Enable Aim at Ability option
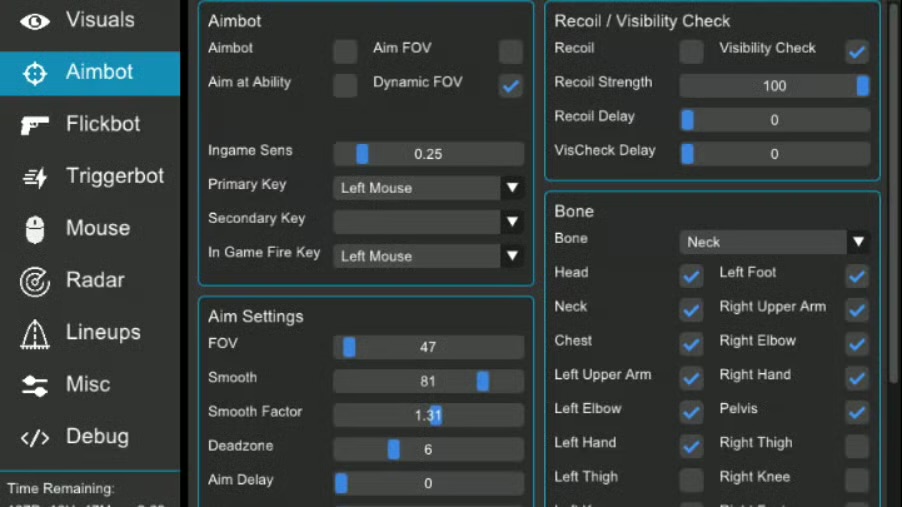The image size is (902, 507). coord(345,86)
